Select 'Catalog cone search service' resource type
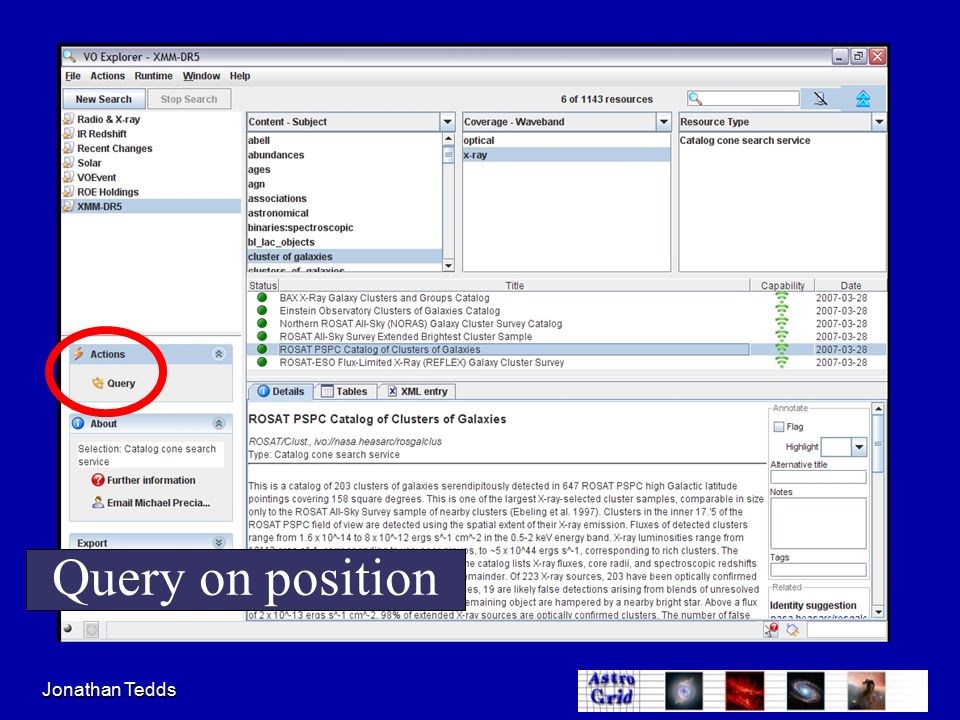Screen dimensions: 960x720 (x=782, y=140)
